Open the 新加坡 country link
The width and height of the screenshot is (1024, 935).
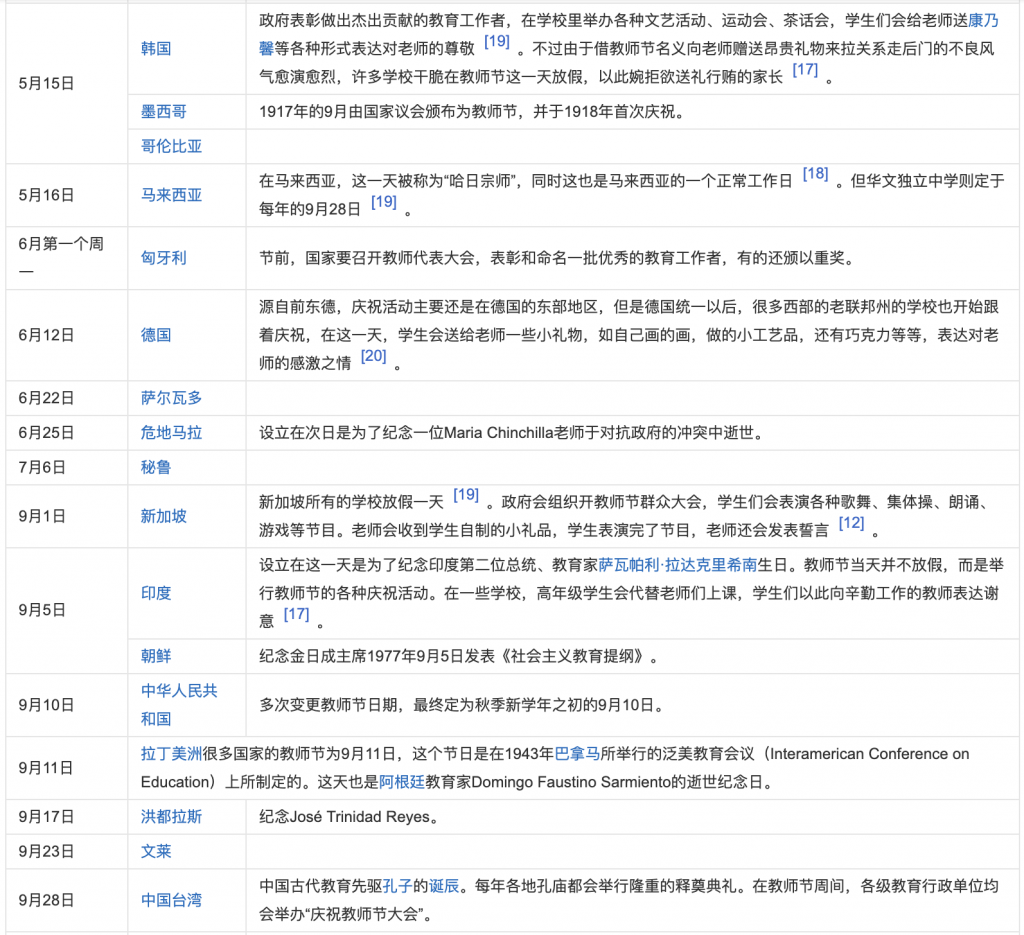click(163, 516)
